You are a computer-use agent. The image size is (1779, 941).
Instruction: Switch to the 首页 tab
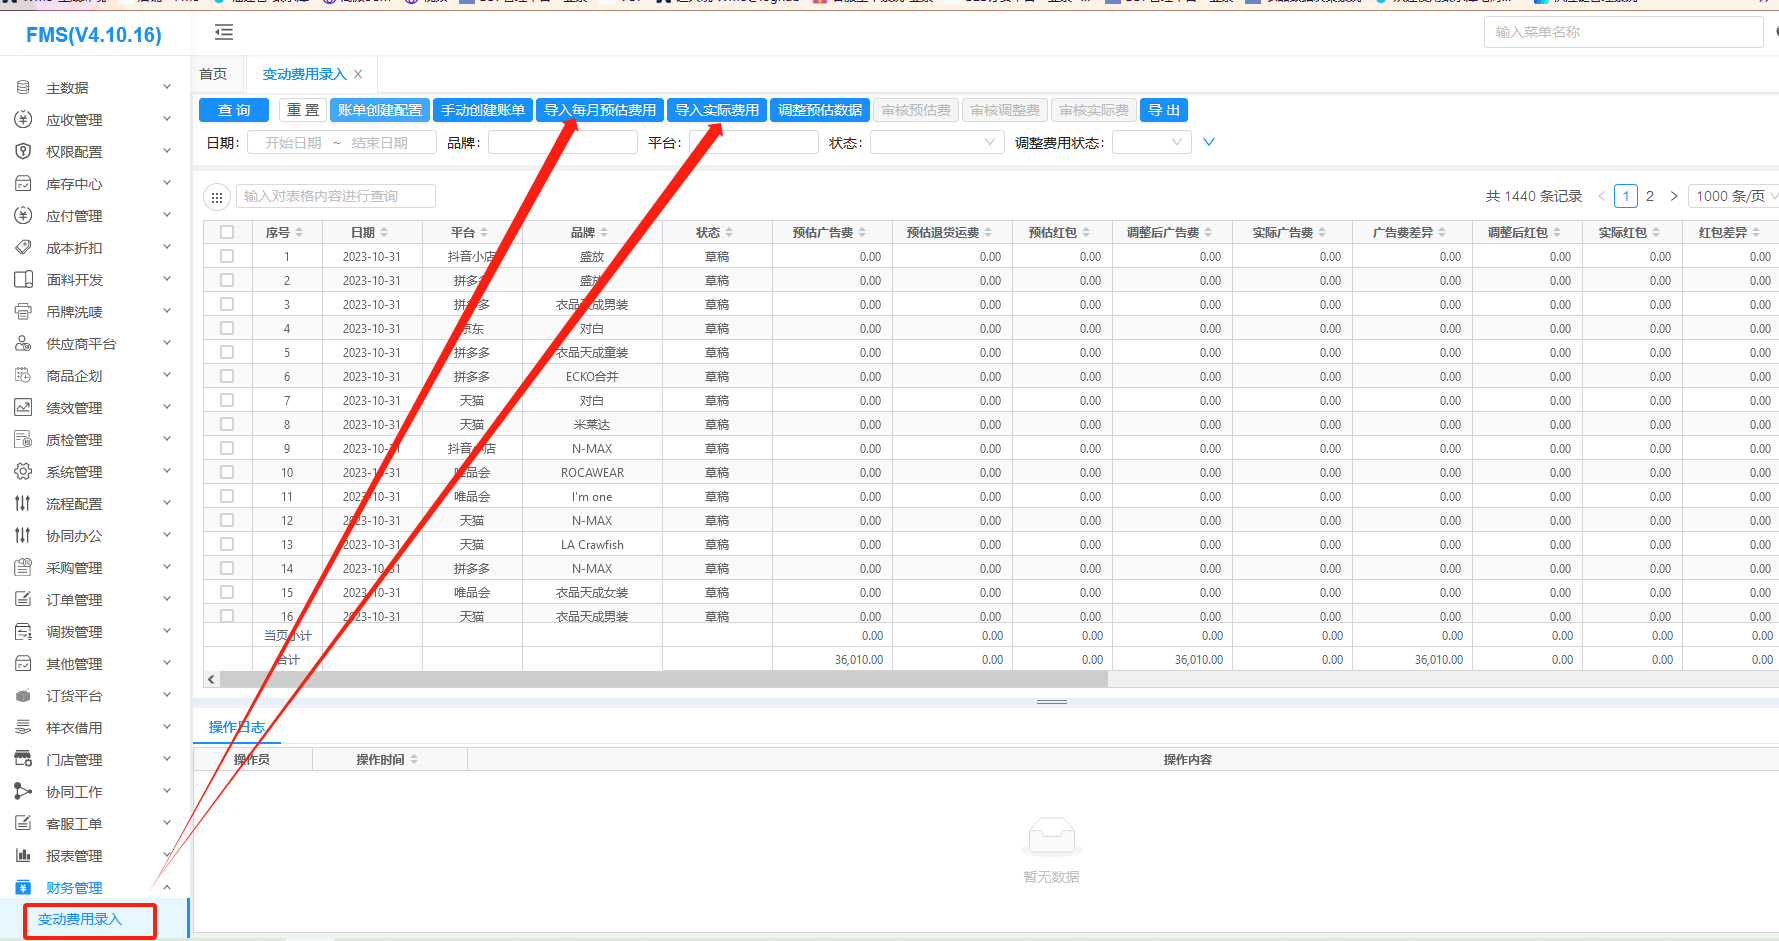tap(213, 74)
